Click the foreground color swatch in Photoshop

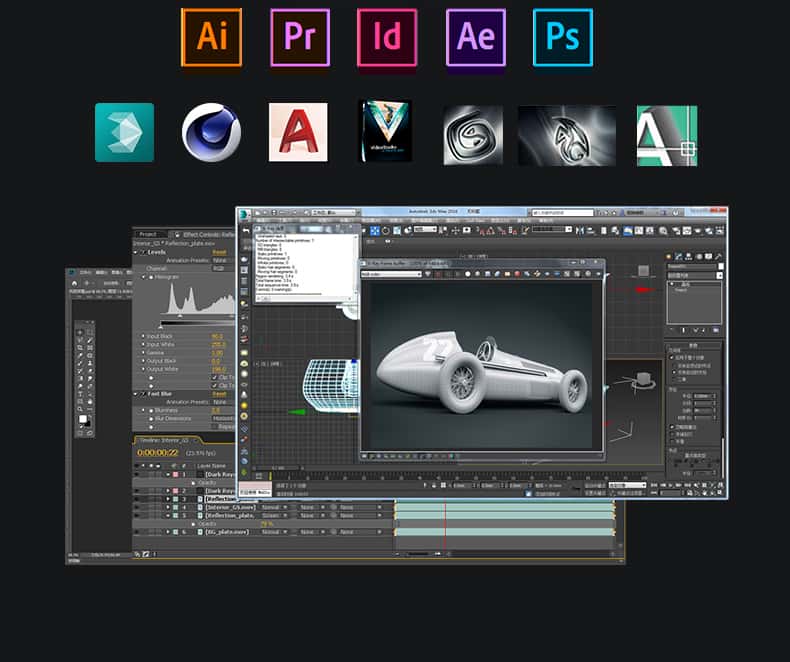83,419
